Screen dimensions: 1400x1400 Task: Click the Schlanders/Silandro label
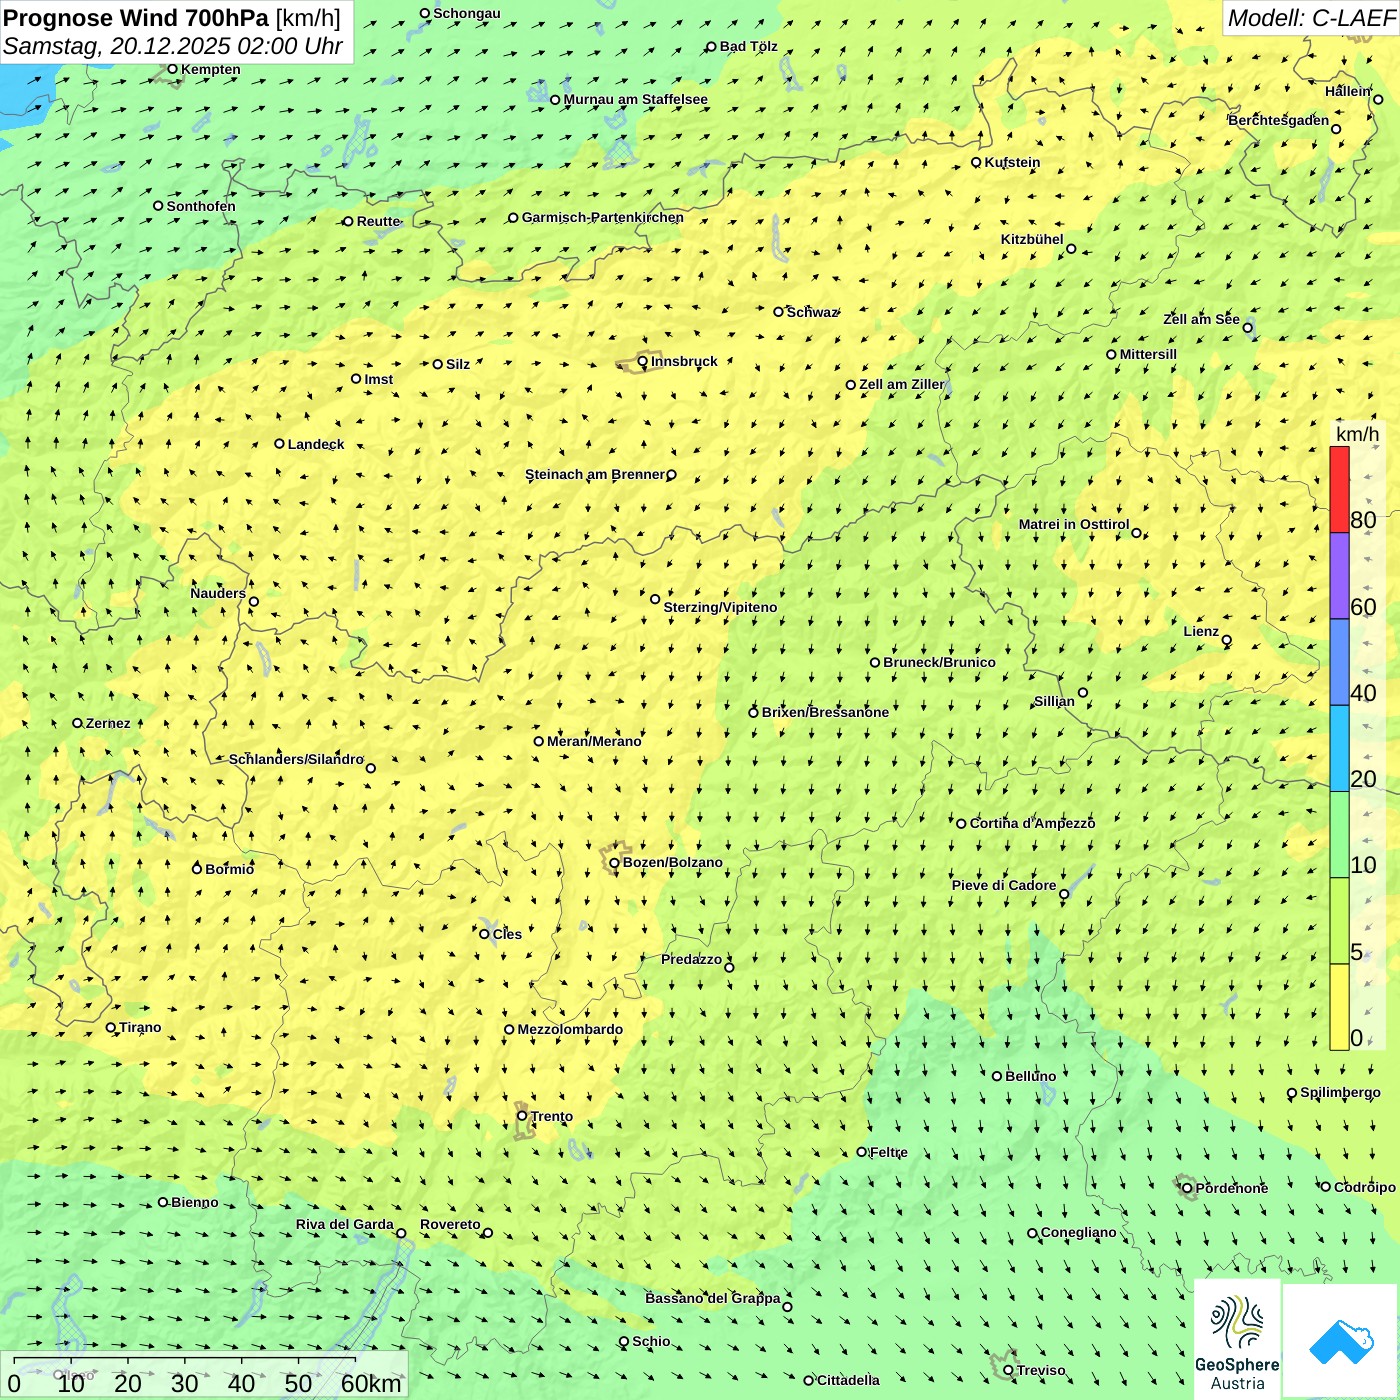pyautogui.click(x=297, y=759)
